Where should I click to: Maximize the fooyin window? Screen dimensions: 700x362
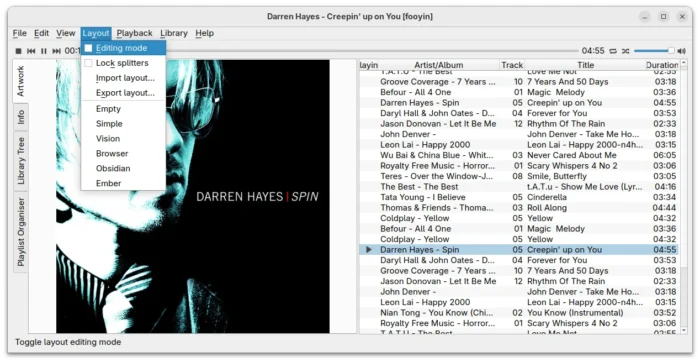coord(663,17)
